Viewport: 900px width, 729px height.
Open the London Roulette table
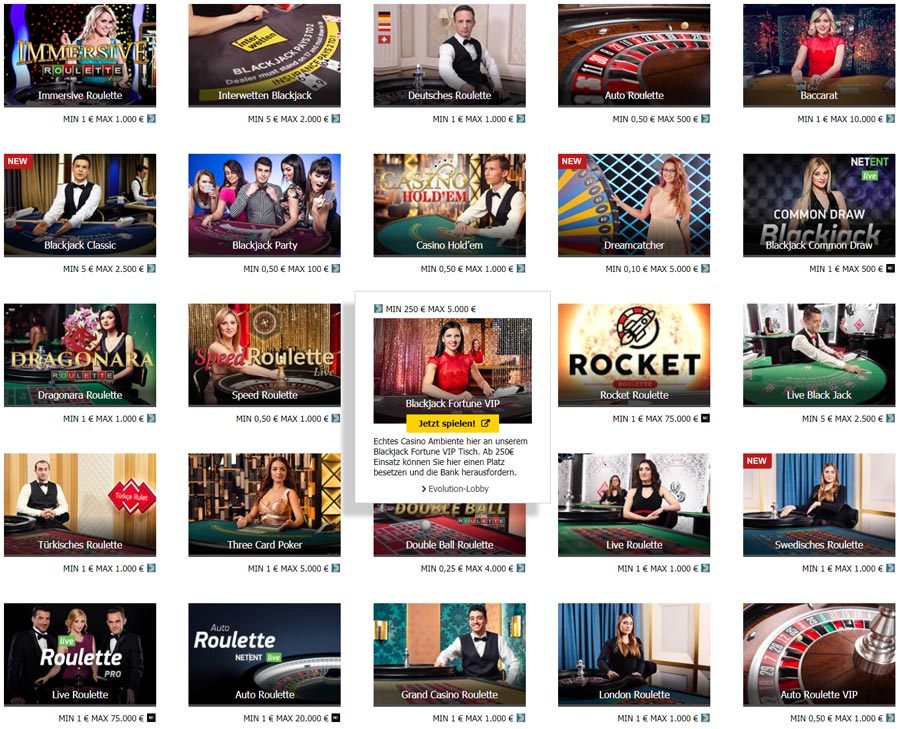pyautogui.click(x=634, y=654)
